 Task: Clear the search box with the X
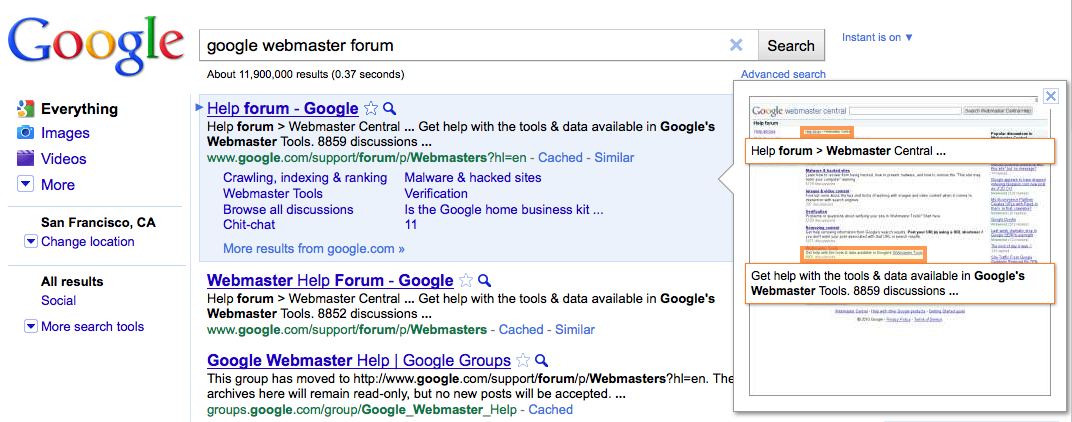pyautogui.click(x=737, y=45)
